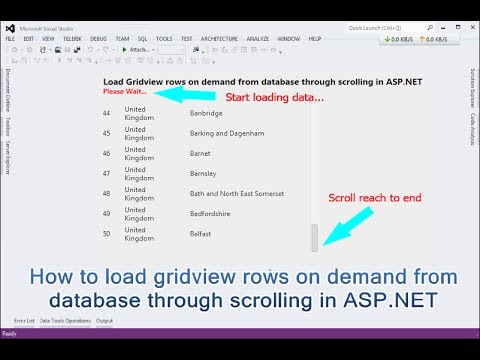The height and width of the screenshot is (360, 480).
Task: Open the TEAM menu
Action: (x=122, y=39)
